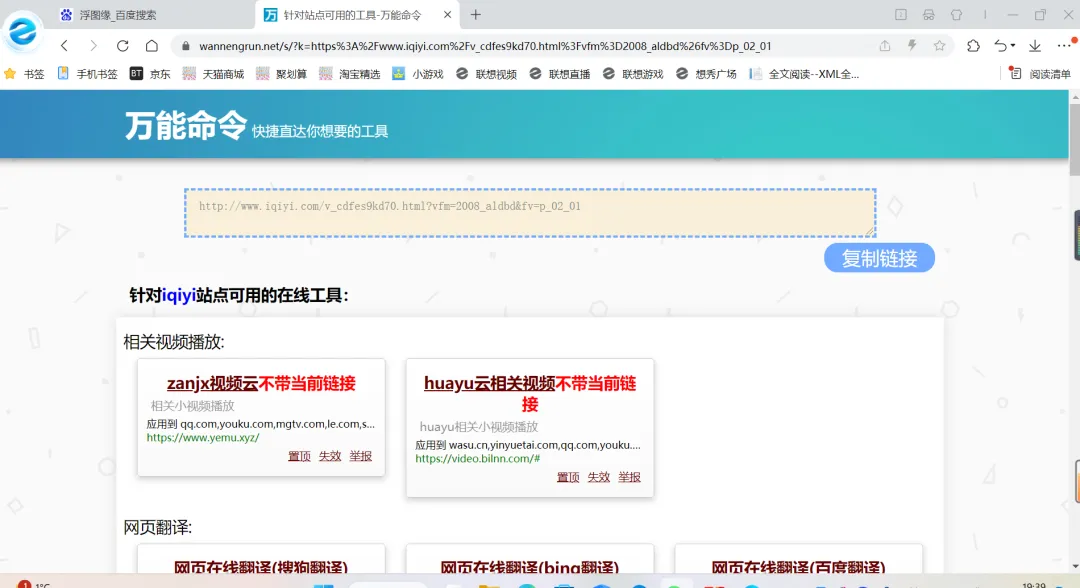The width and height of the screenshot is (1080, 588).
Task: Click 举报 on the huayu card
Action: 629,477
